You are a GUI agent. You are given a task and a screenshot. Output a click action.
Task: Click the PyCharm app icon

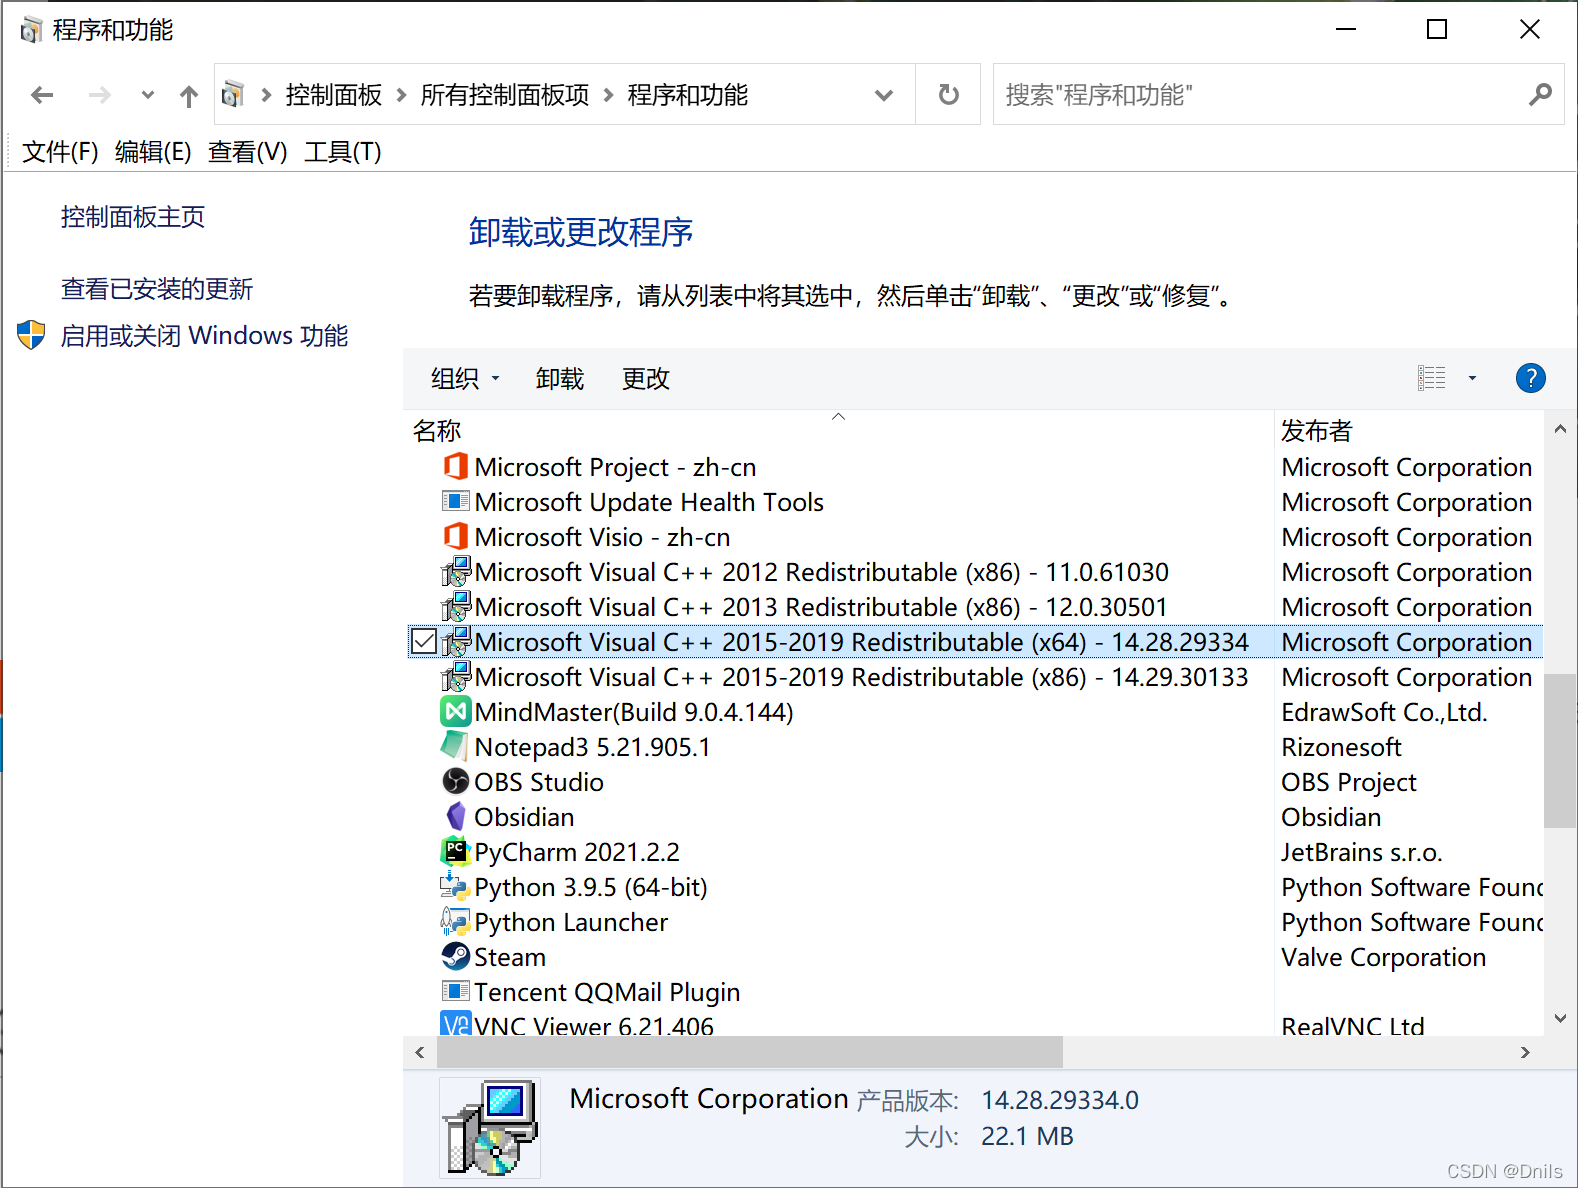pyautogui.click(x=455, y=851)
